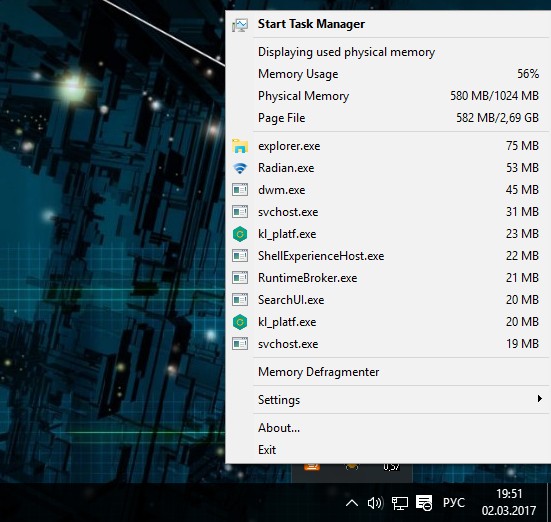Click the 582 MB/2,69 GB value
This screenshot has width=551, height=522.
(x=497, y=118)
